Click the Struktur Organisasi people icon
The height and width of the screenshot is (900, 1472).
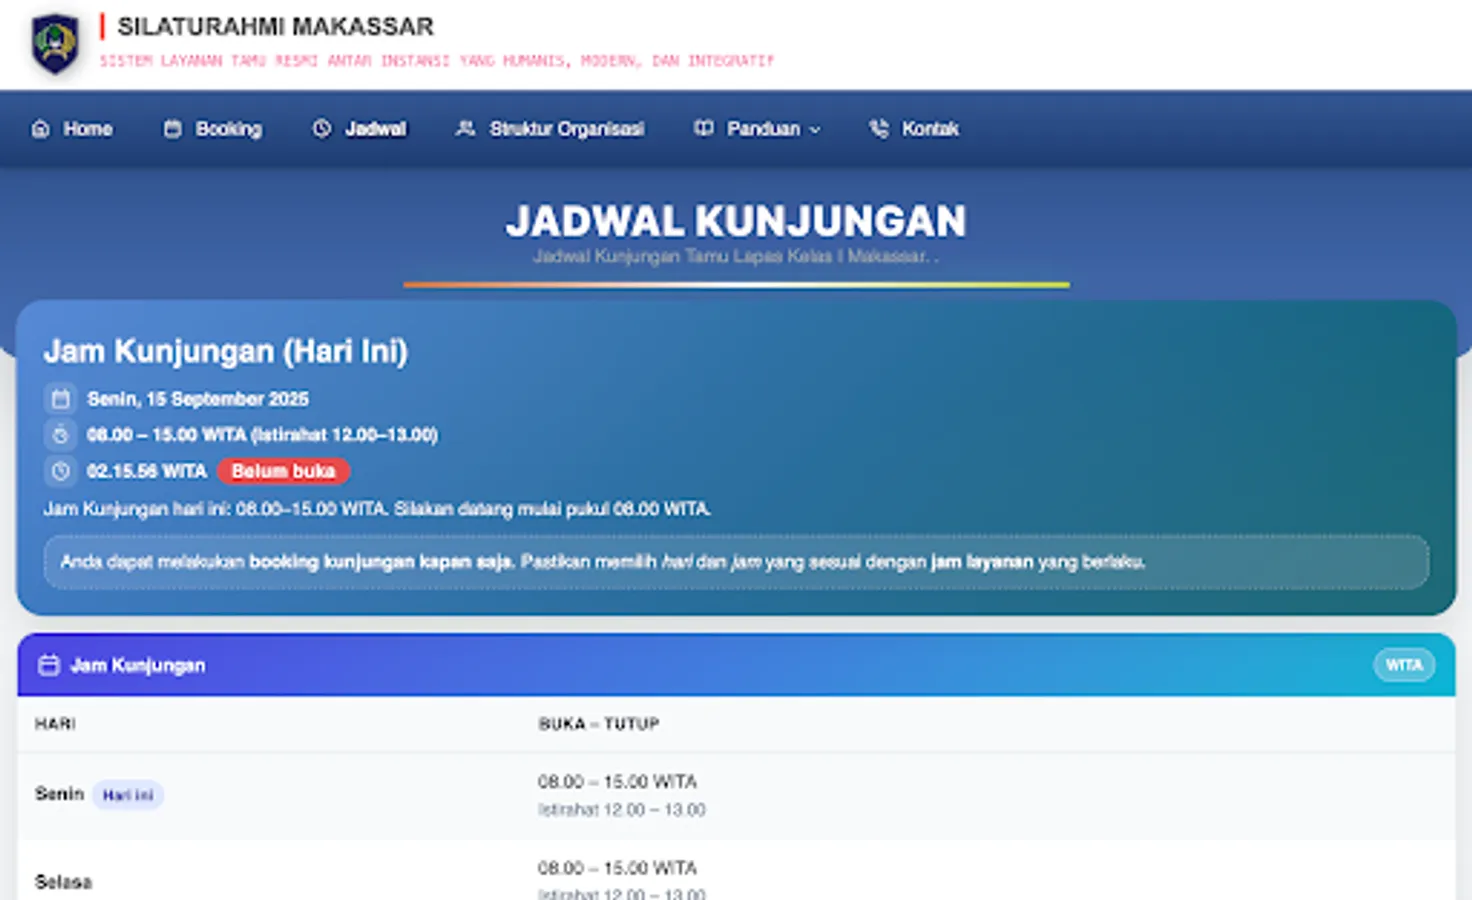click(x=465, y=129)
